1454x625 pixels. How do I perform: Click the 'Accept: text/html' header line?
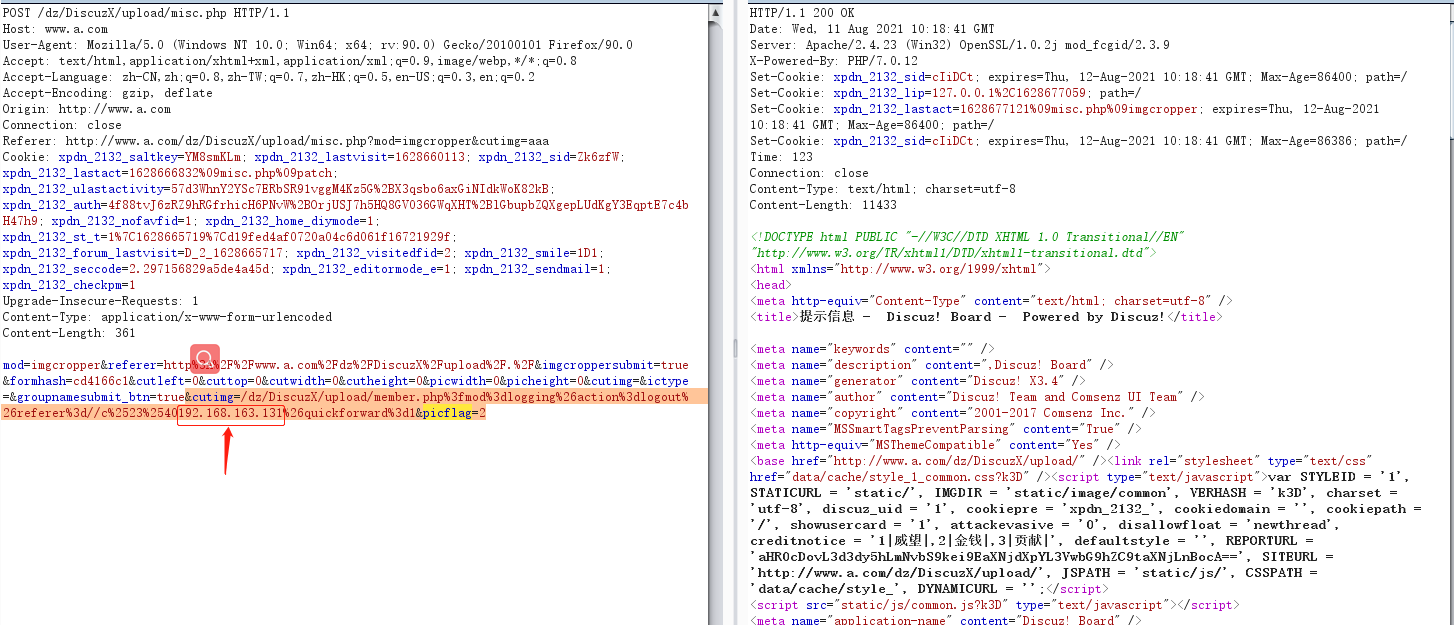pos(289,61)
